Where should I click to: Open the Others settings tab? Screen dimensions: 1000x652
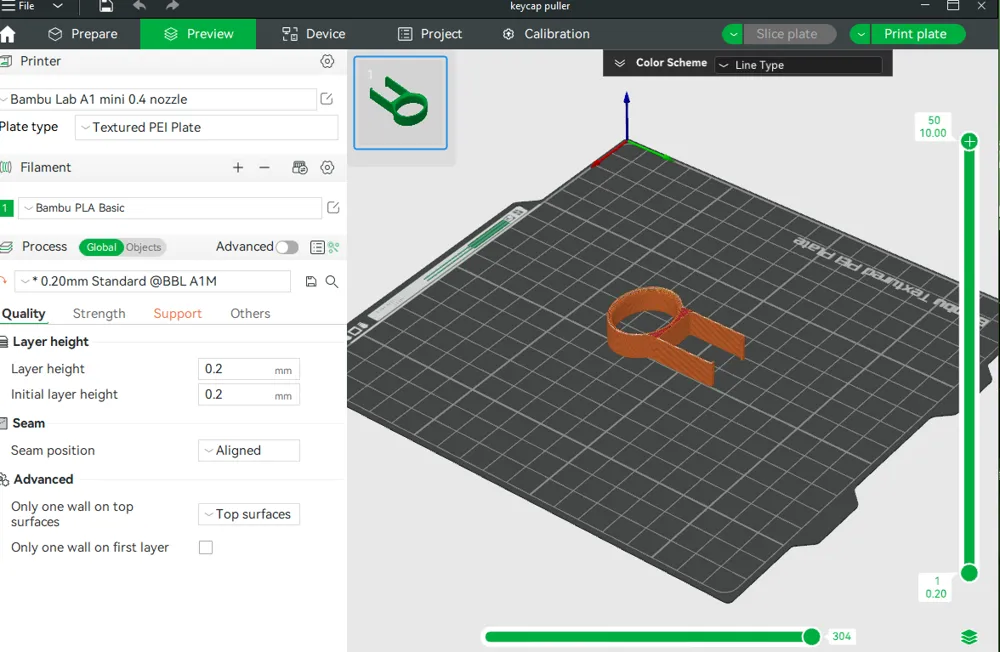click(250, 314)
